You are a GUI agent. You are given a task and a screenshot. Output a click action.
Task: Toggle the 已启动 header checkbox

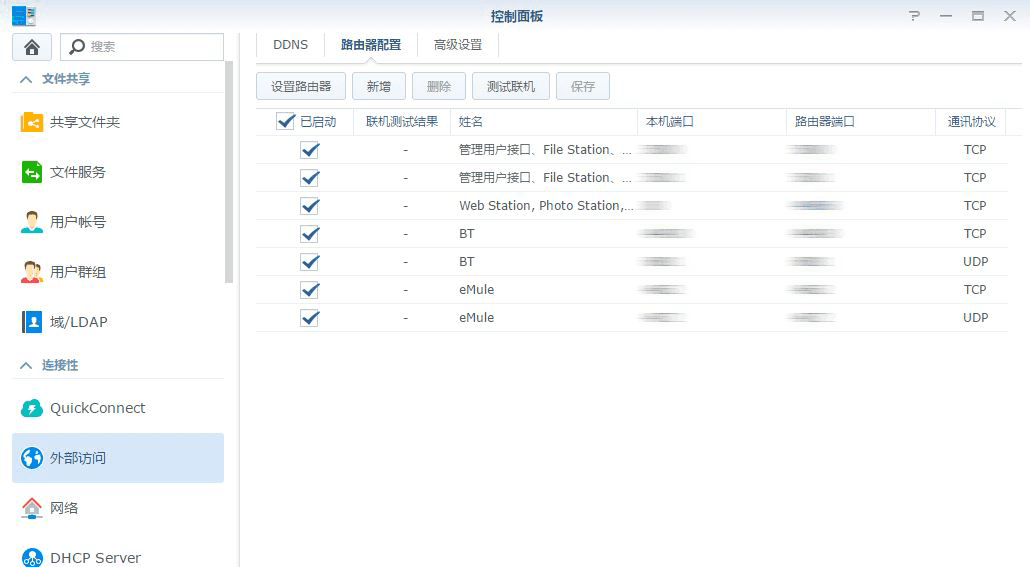(286, 122)
